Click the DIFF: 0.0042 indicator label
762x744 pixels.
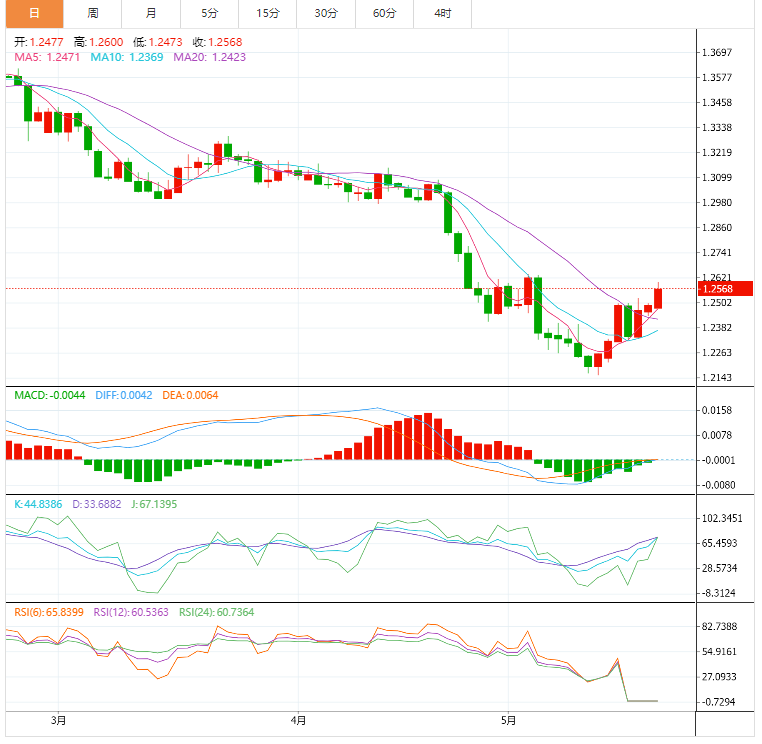(124, 396)
